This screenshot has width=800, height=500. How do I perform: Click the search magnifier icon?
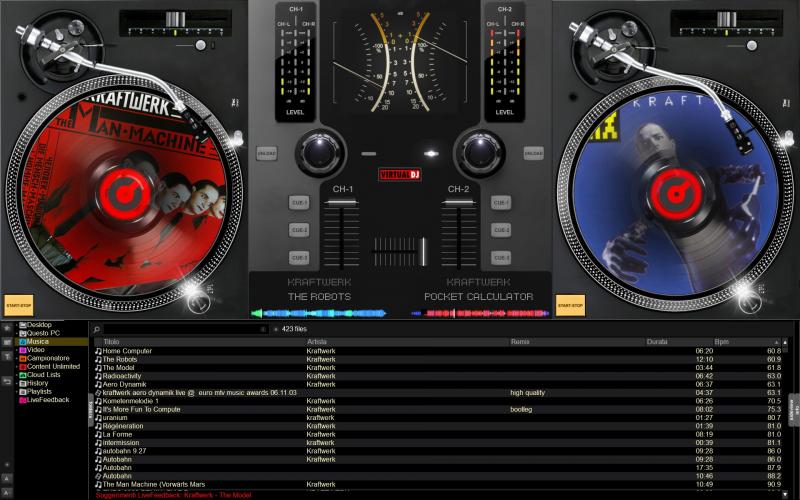pyautogui.click(x=97, y=330)
